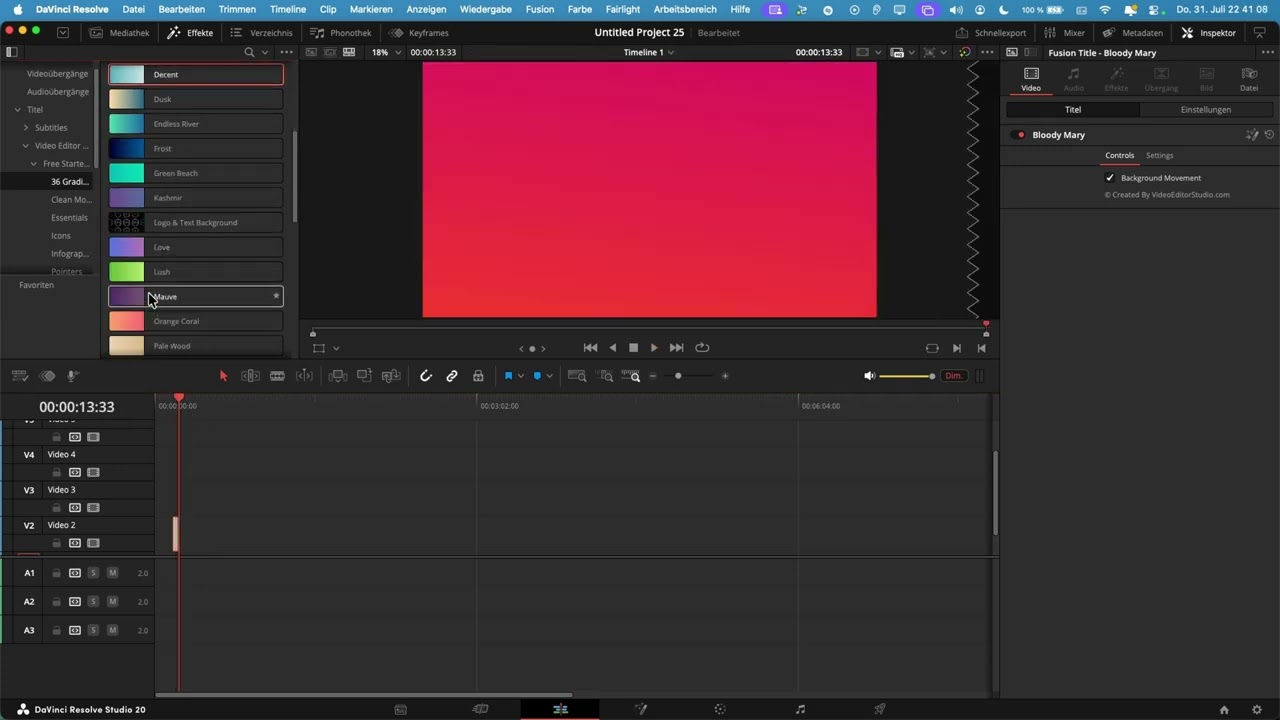
Task: Open the timeline view options icon
Action: click(19, 376)
